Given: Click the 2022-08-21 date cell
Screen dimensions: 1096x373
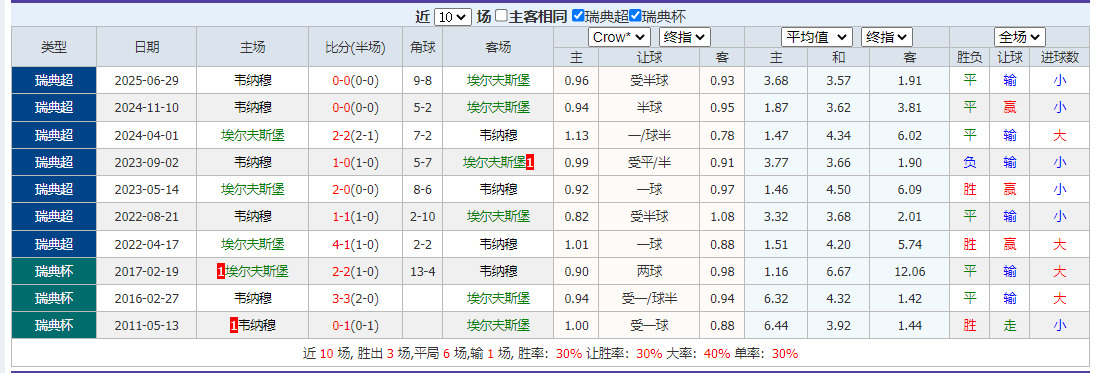Looking at the screenshot, I should [x=147, y=217].
